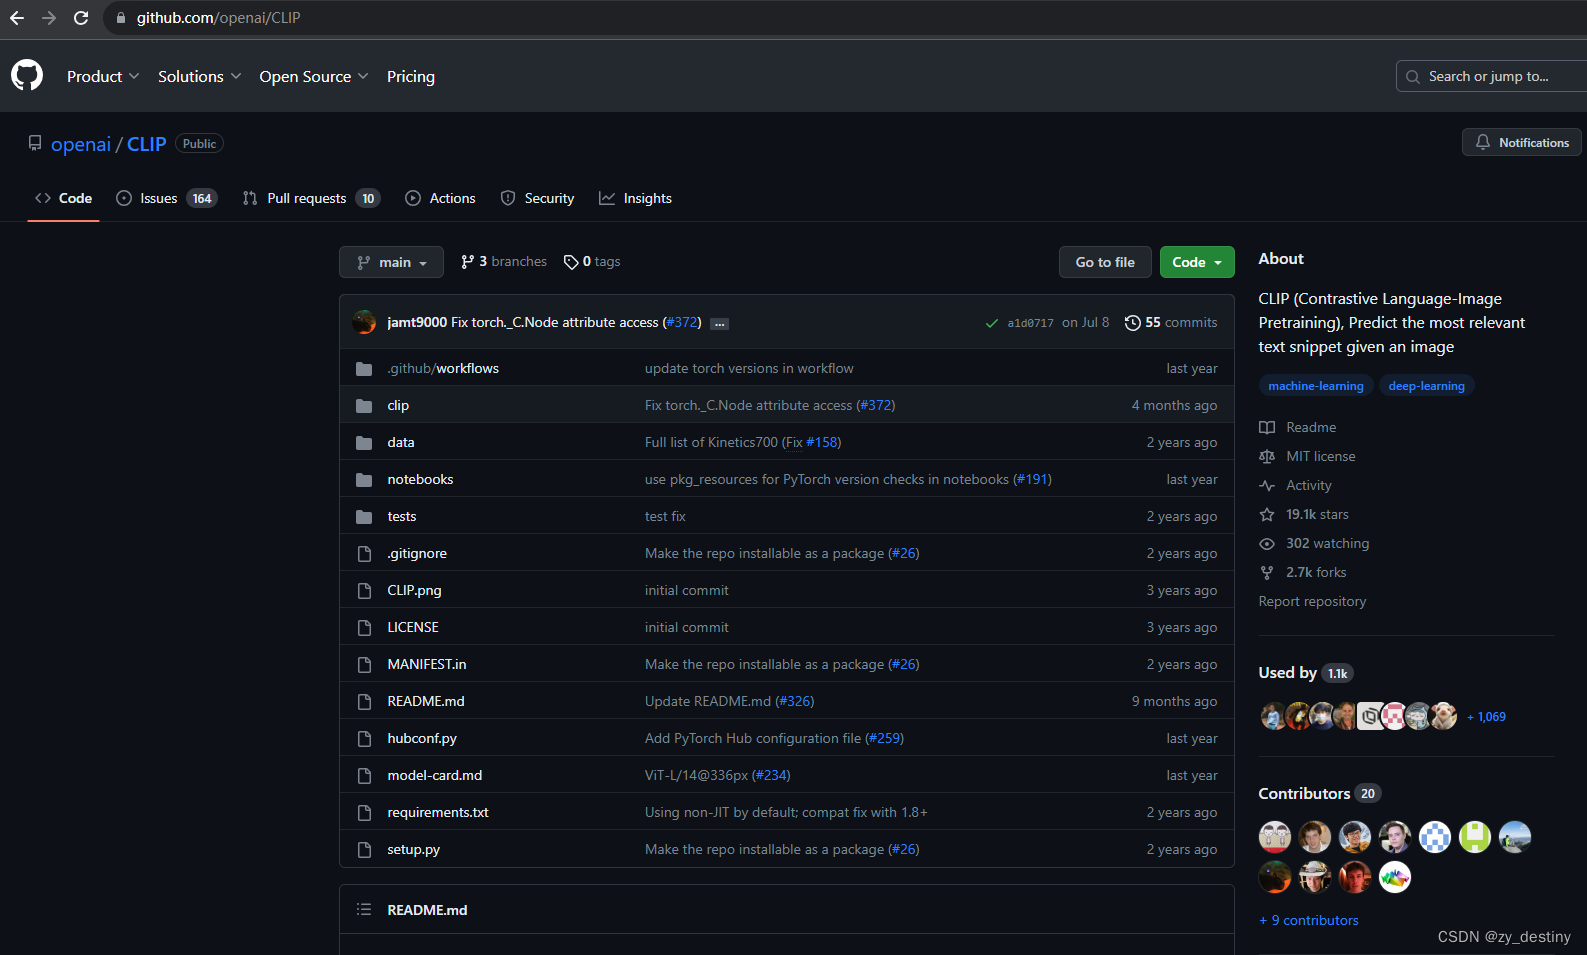Switch to the Security tab
This screenshot has height=955, width=1587.
(537, 198)
